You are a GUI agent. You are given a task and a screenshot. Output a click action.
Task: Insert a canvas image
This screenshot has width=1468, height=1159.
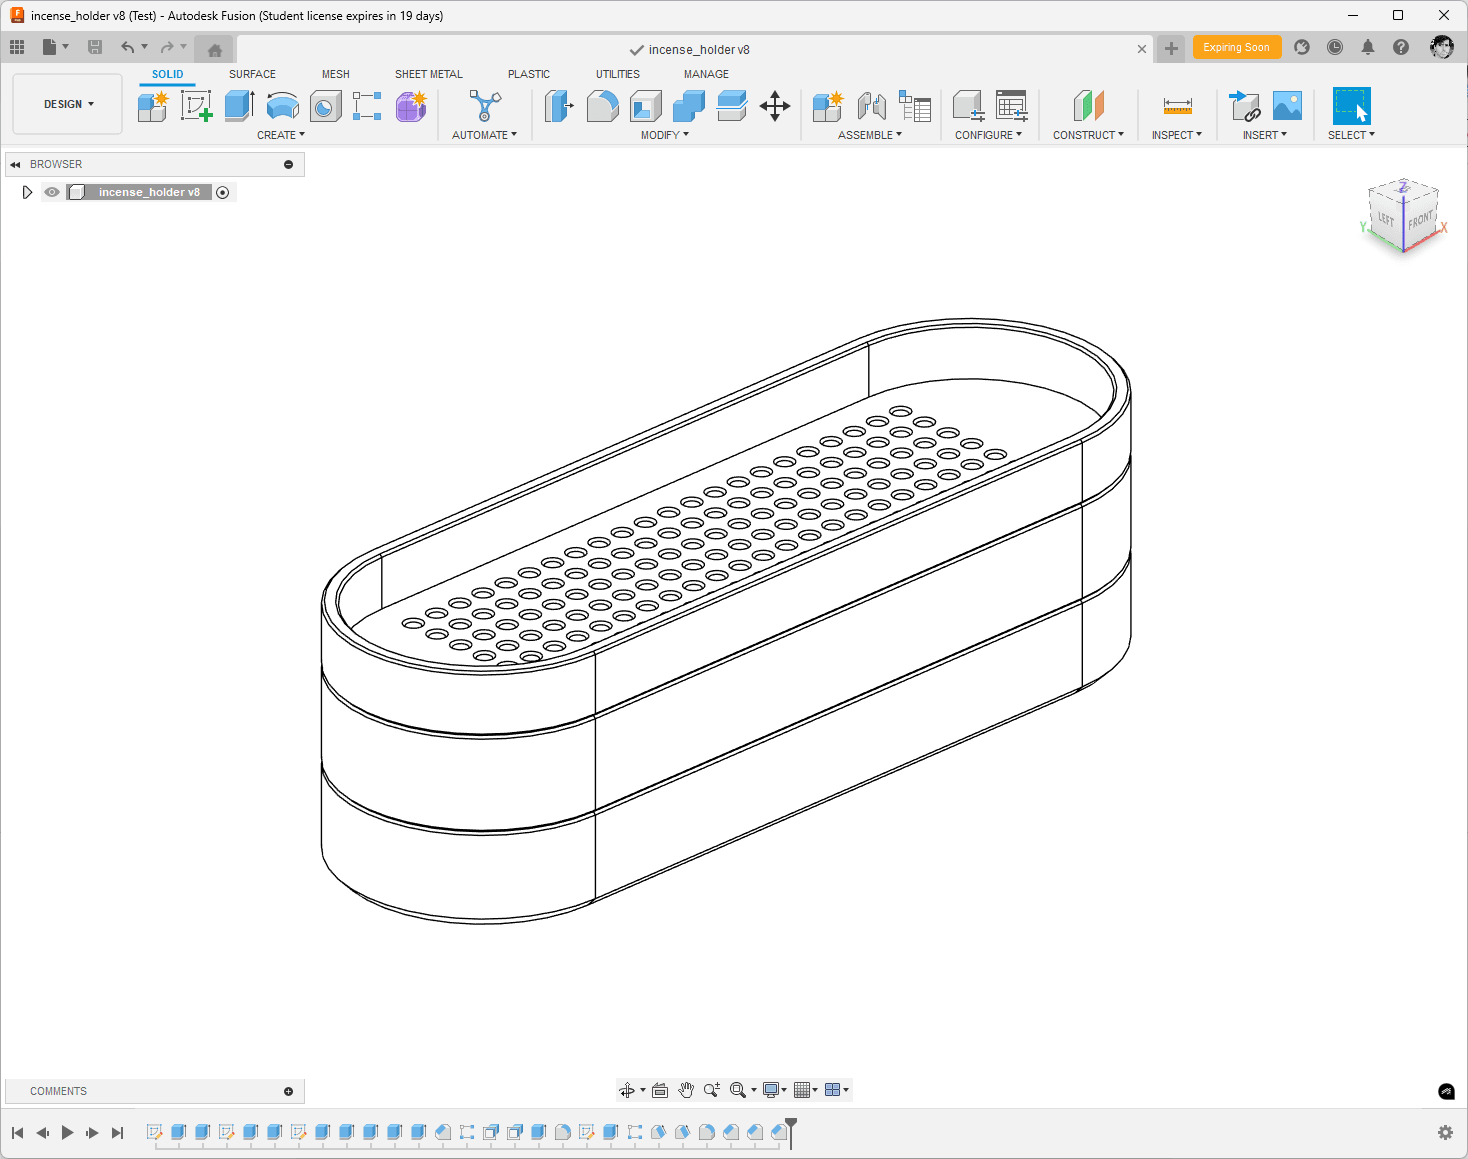[1287, 106]
